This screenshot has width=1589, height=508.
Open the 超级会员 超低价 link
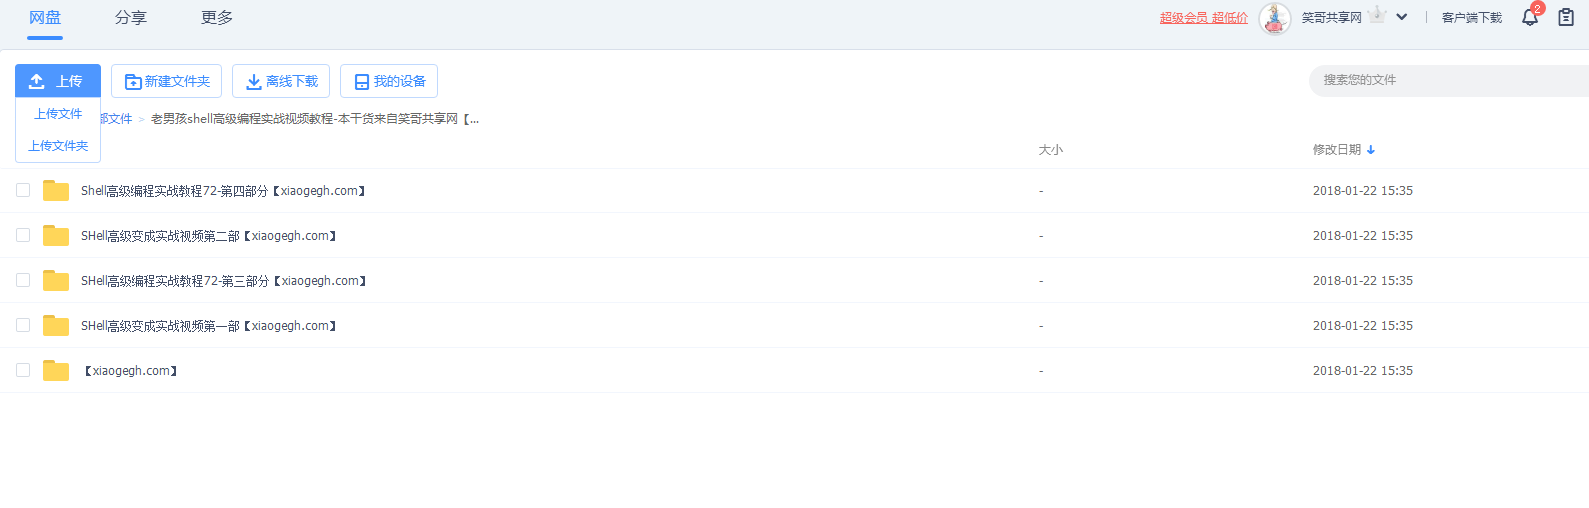(1204, 18)
